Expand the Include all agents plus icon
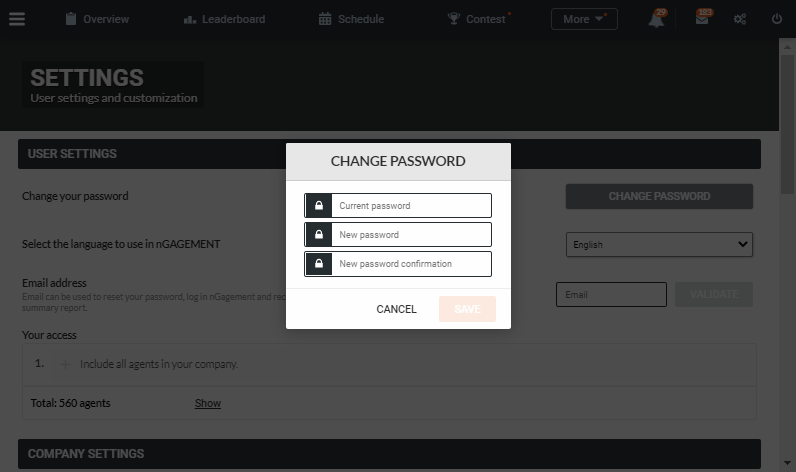The height and width of the screenshot is (472, 796). pos(65,364)
